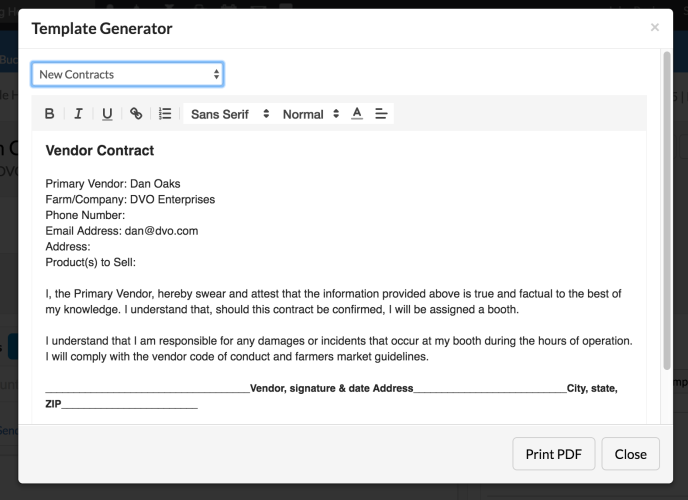Toggle underline formatting icon
The height and width of the screenshot is (500, 688).
tap(107, 114)
